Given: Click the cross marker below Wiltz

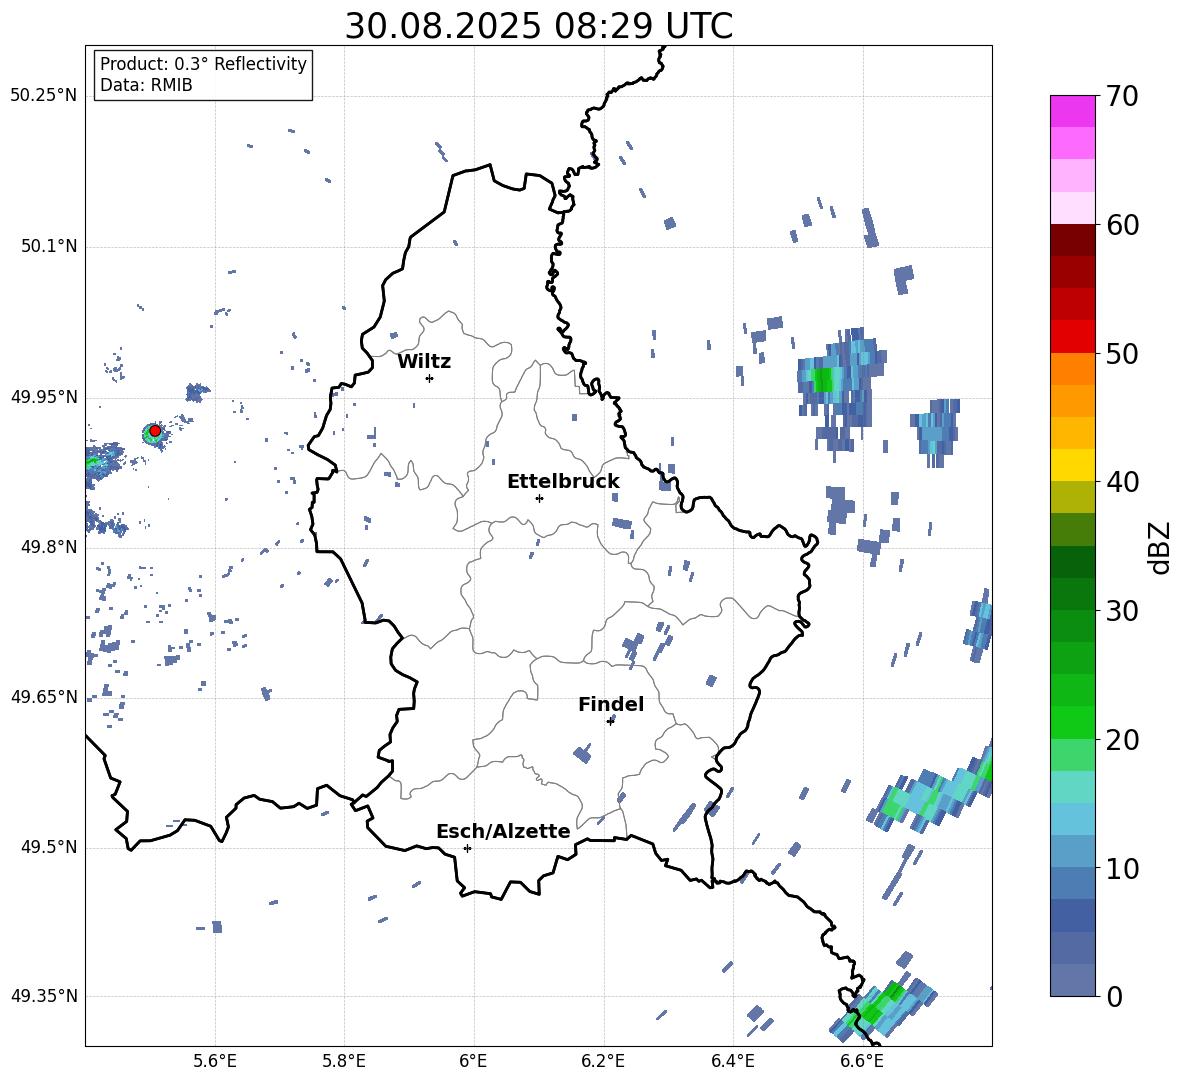Looking at the screenshot, I should point(430,378).
